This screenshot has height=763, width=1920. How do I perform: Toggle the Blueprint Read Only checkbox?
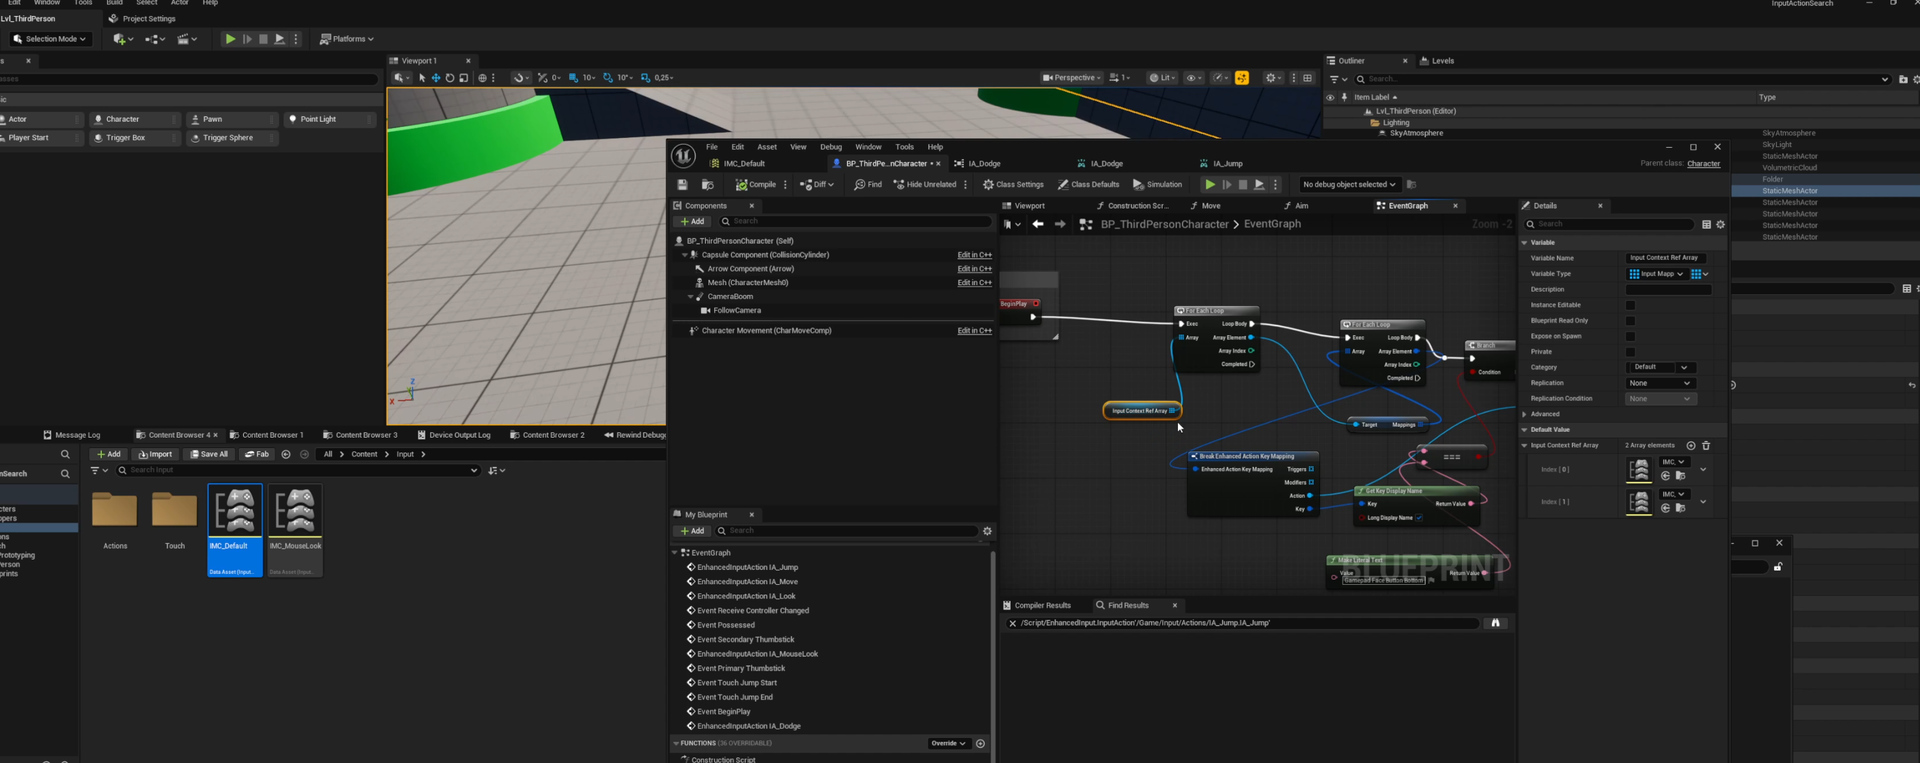[1630, 321]
